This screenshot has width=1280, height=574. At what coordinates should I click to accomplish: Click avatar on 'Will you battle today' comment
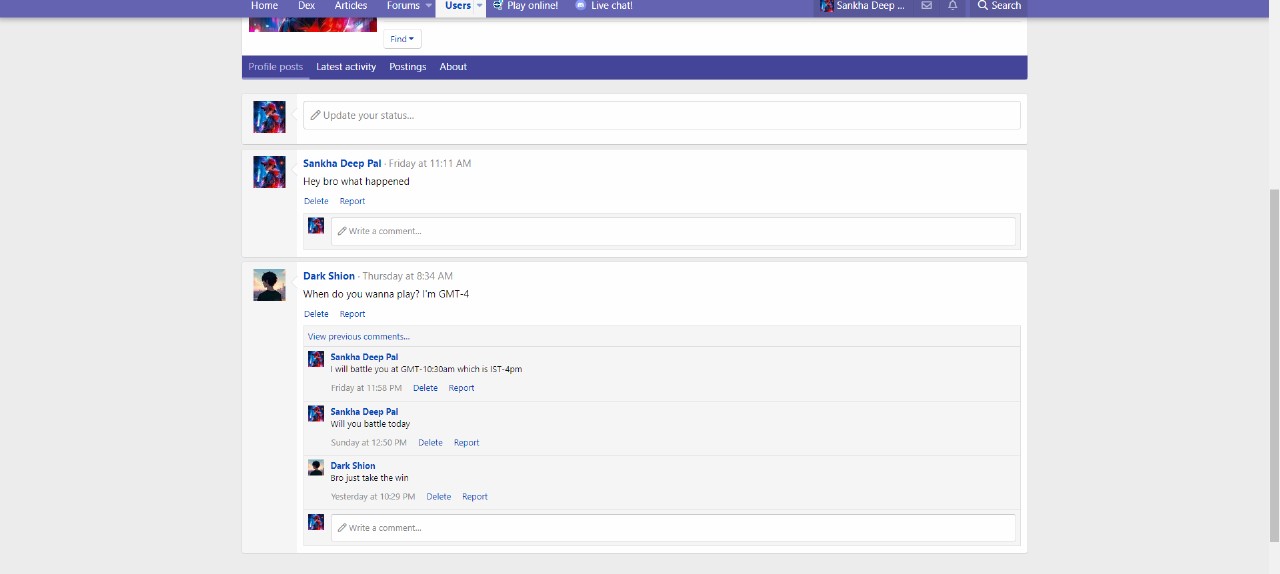coord(316,413)
